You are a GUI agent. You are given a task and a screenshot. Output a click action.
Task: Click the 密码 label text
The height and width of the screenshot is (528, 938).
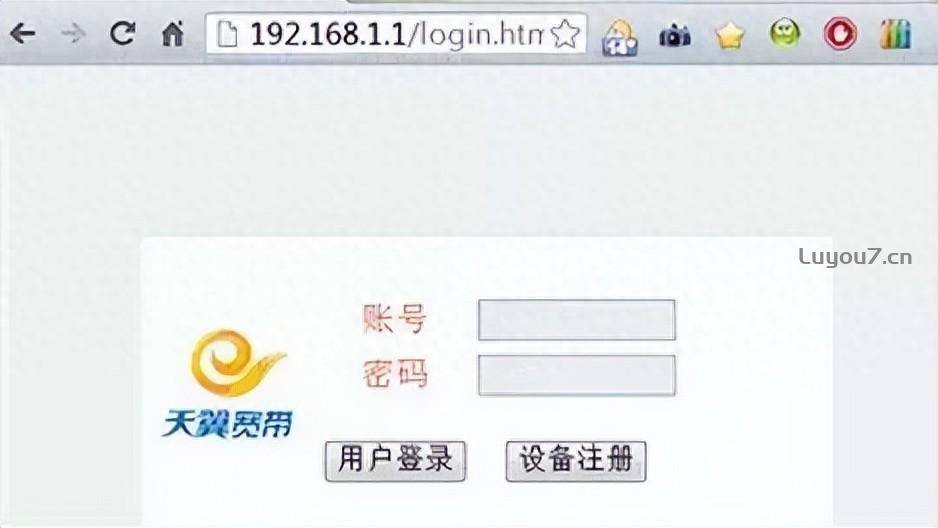tap(395, 374)
